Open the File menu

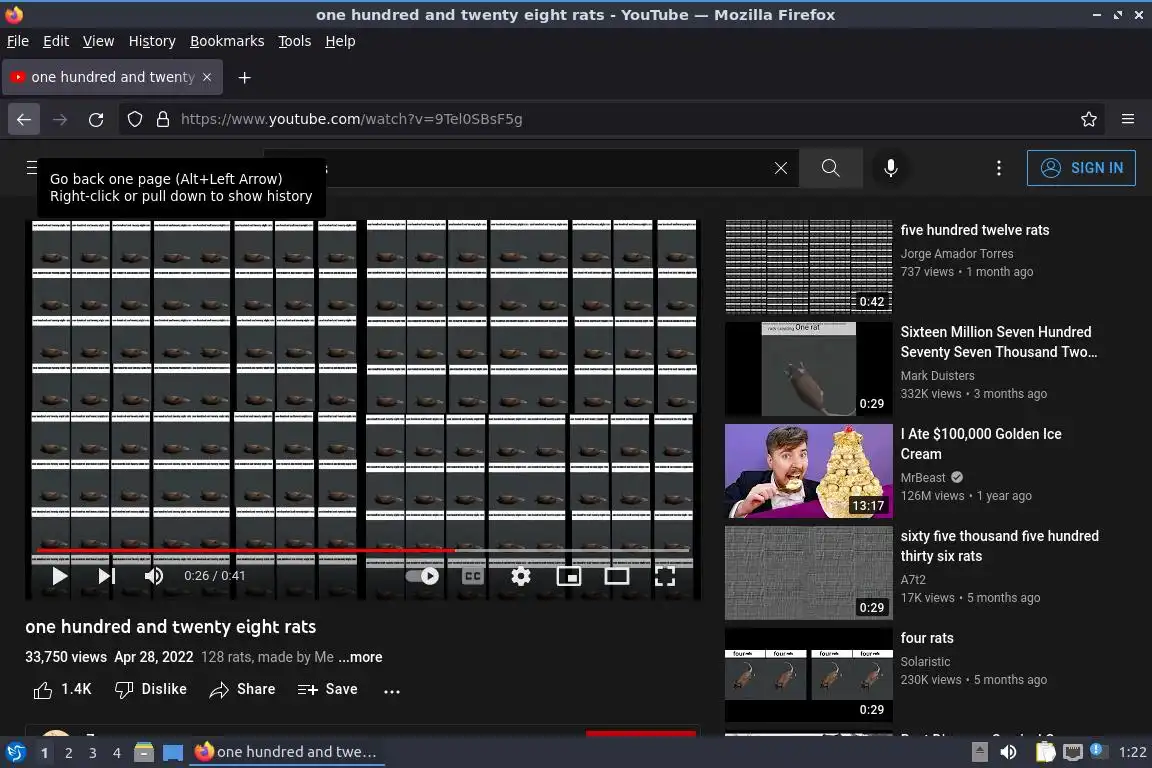click(18, 41)
